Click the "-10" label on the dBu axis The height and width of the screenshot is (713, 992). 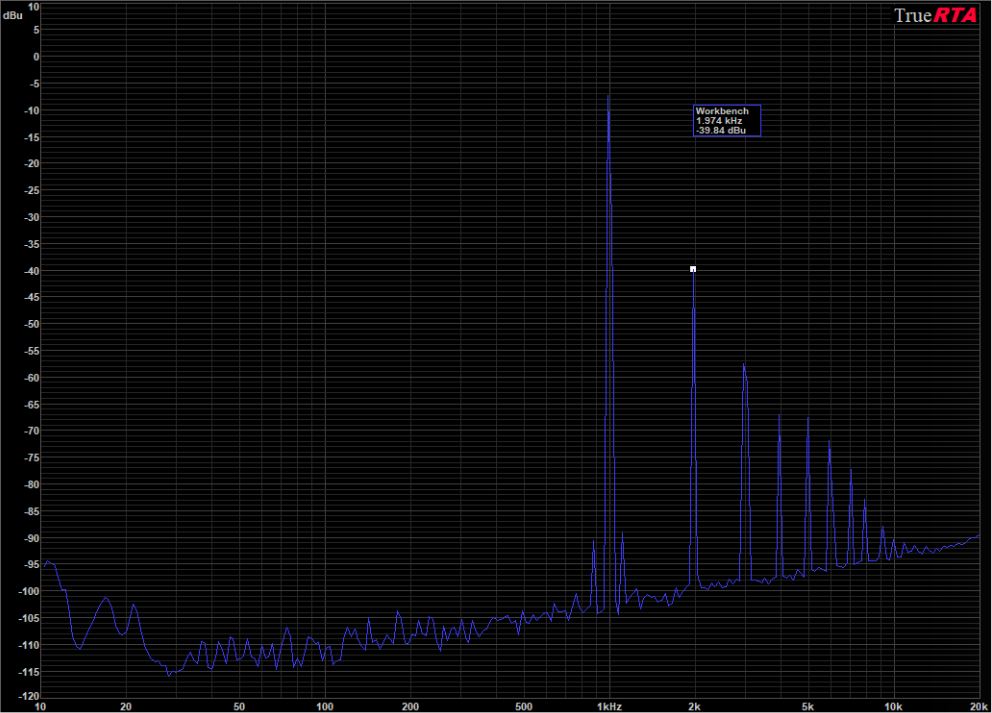[31, 110]
